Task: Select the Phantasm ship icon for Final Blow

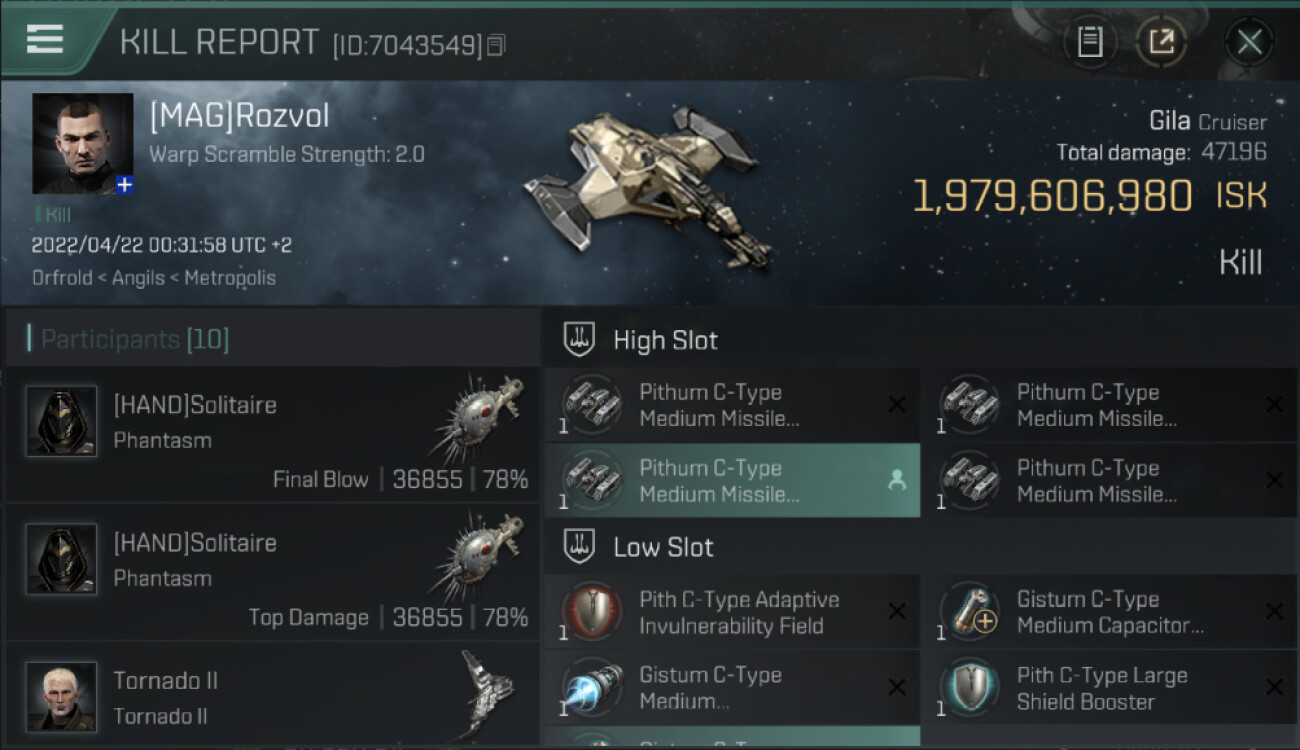Action: pyautogui.click(x=478, y=417)
